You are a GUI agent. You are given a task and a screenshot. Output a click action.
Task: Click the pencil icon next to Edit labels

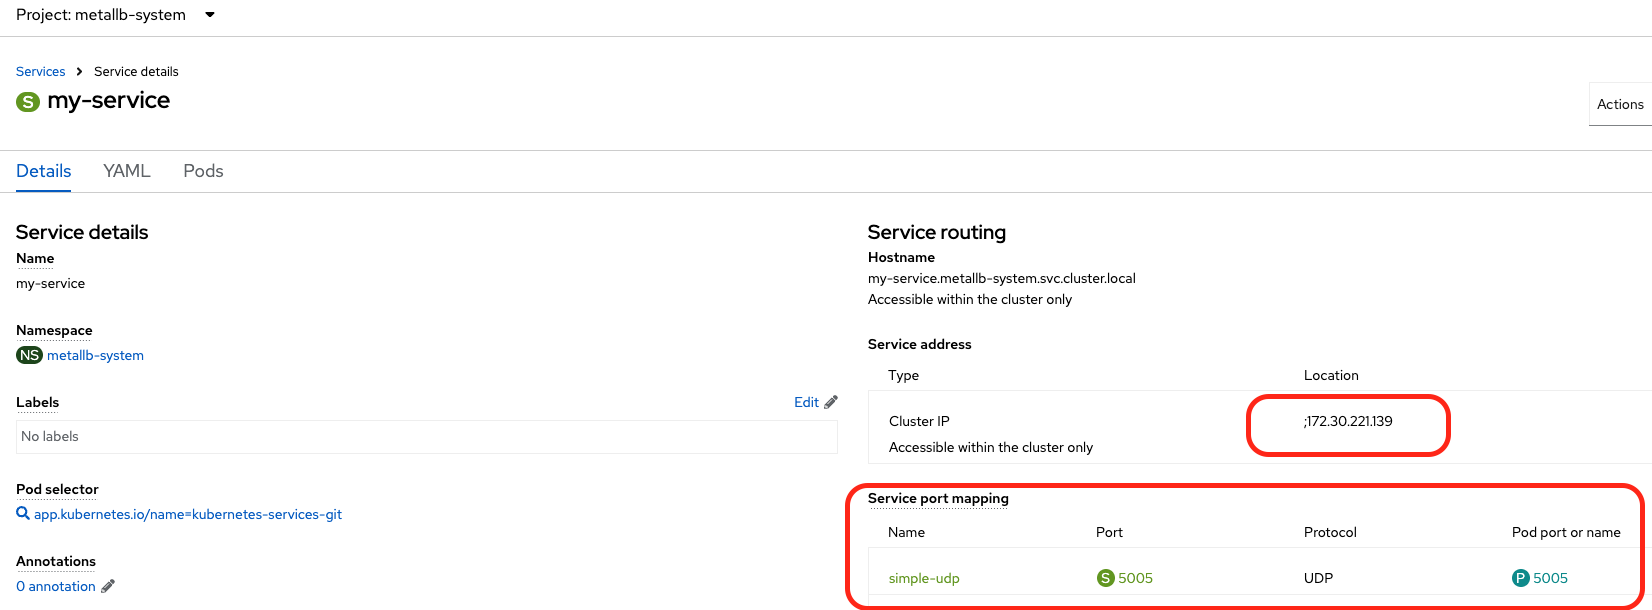pyautogui.click(x=831, y=402)
